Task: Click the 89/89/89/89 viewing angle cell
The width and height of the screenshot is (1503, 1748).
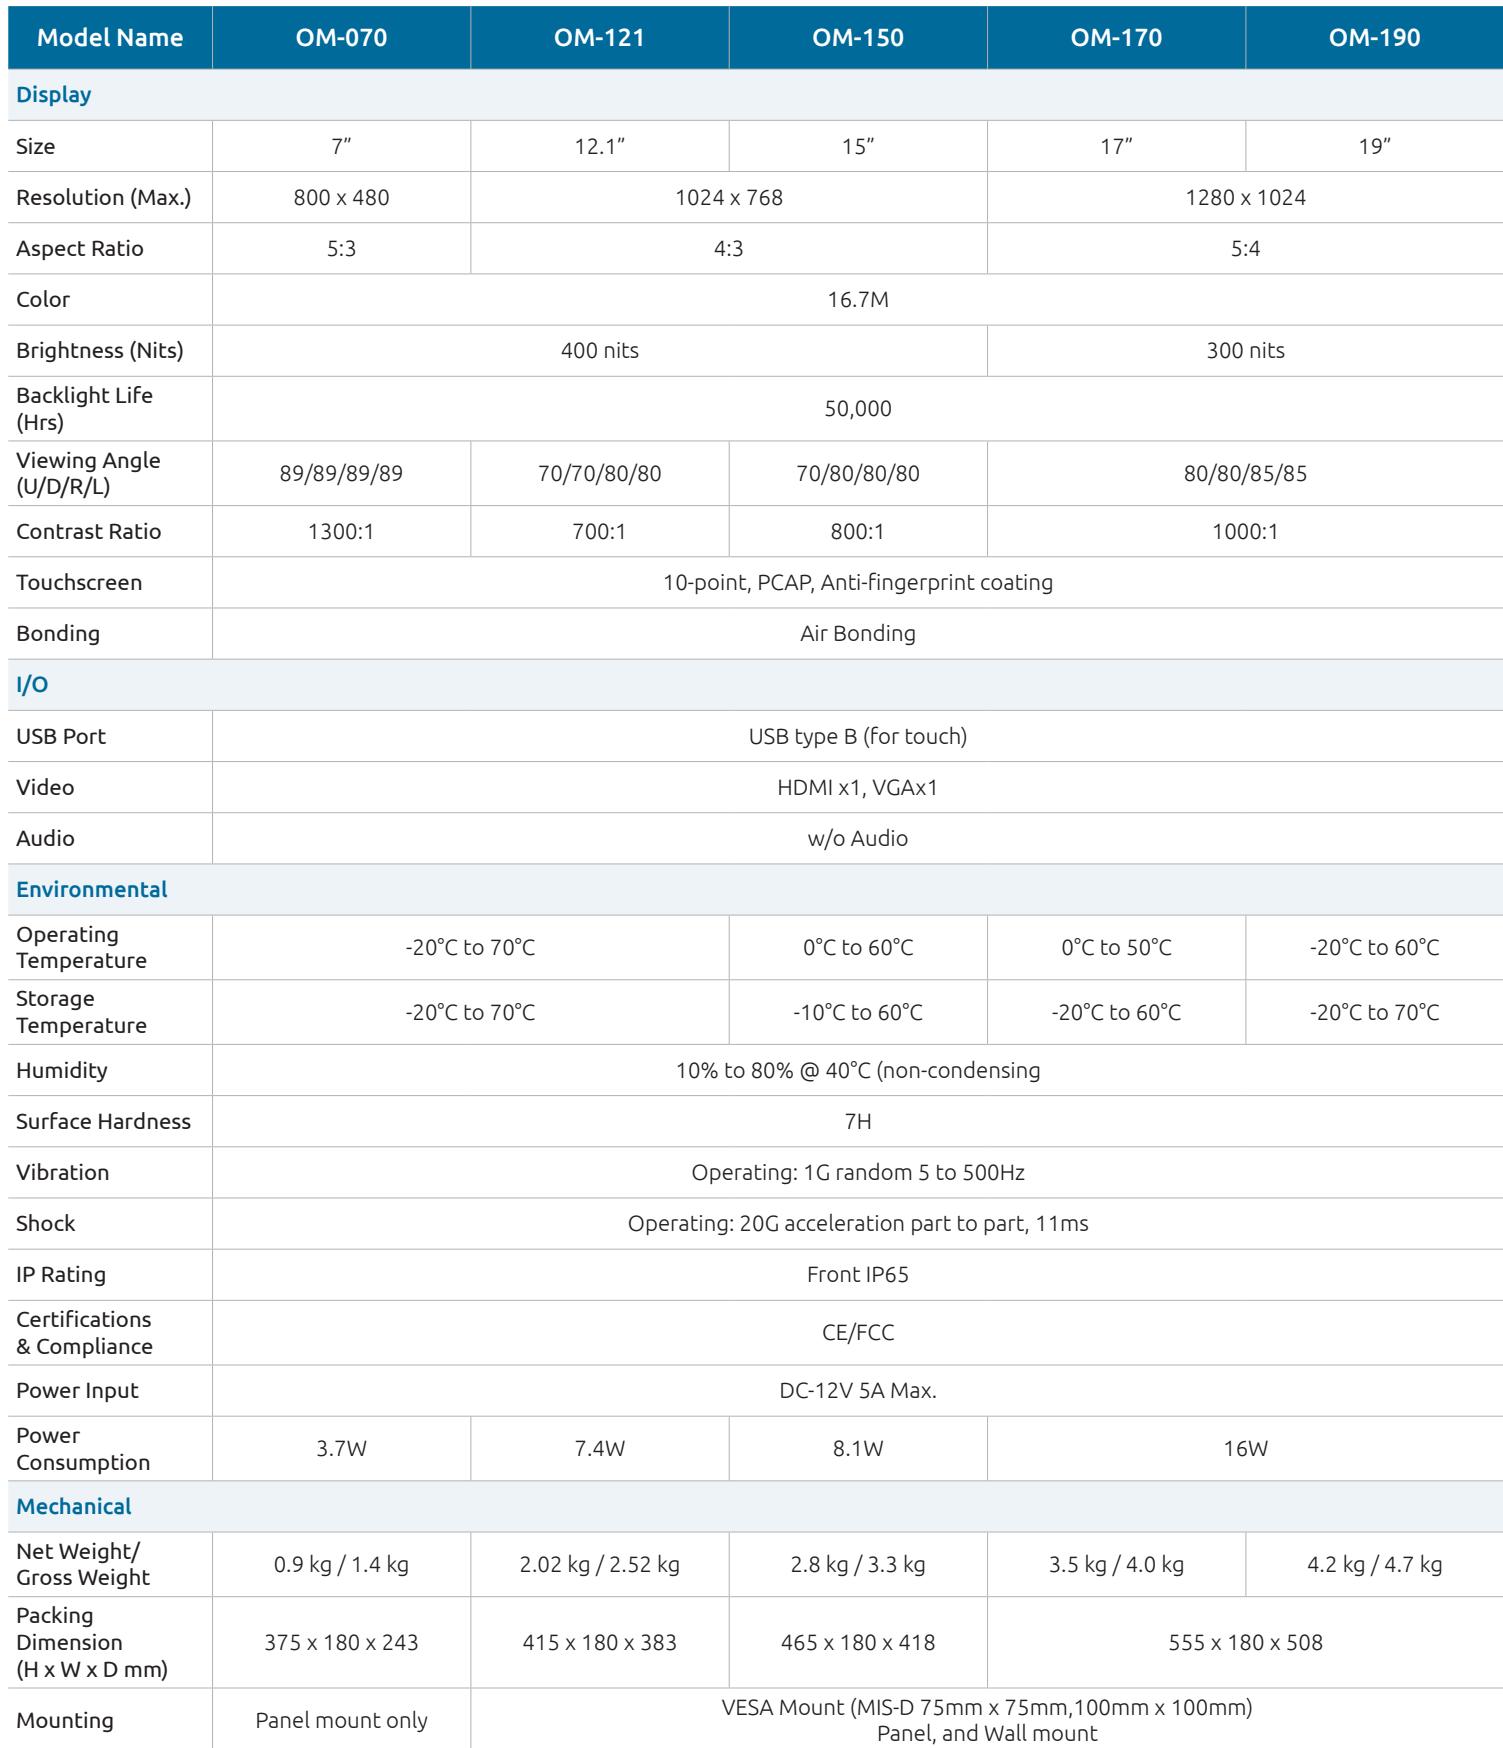Action: (x=341, y=473)
